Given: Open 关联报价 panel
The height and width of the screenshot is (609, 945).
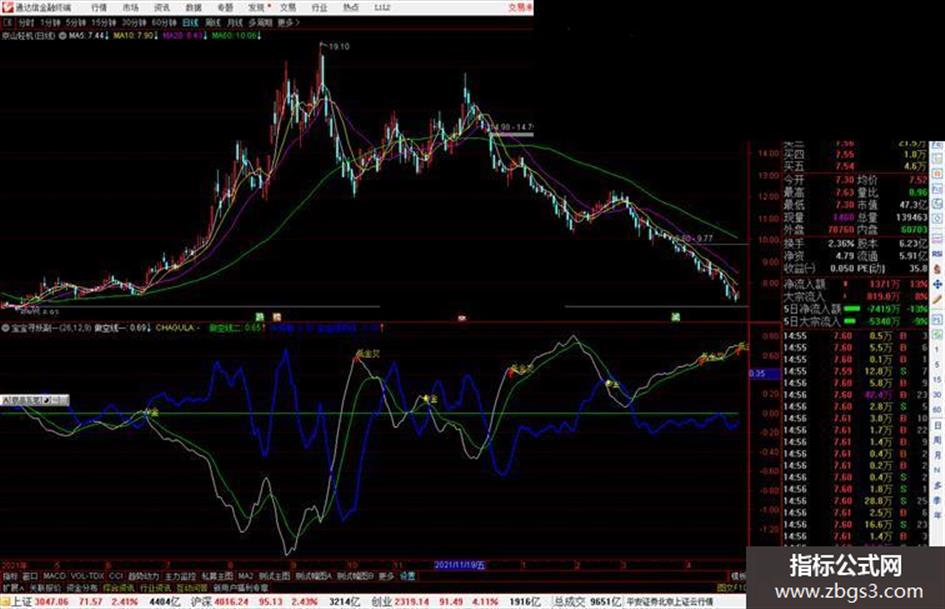Looking at the screenshot, I should (x=45, y=587).
